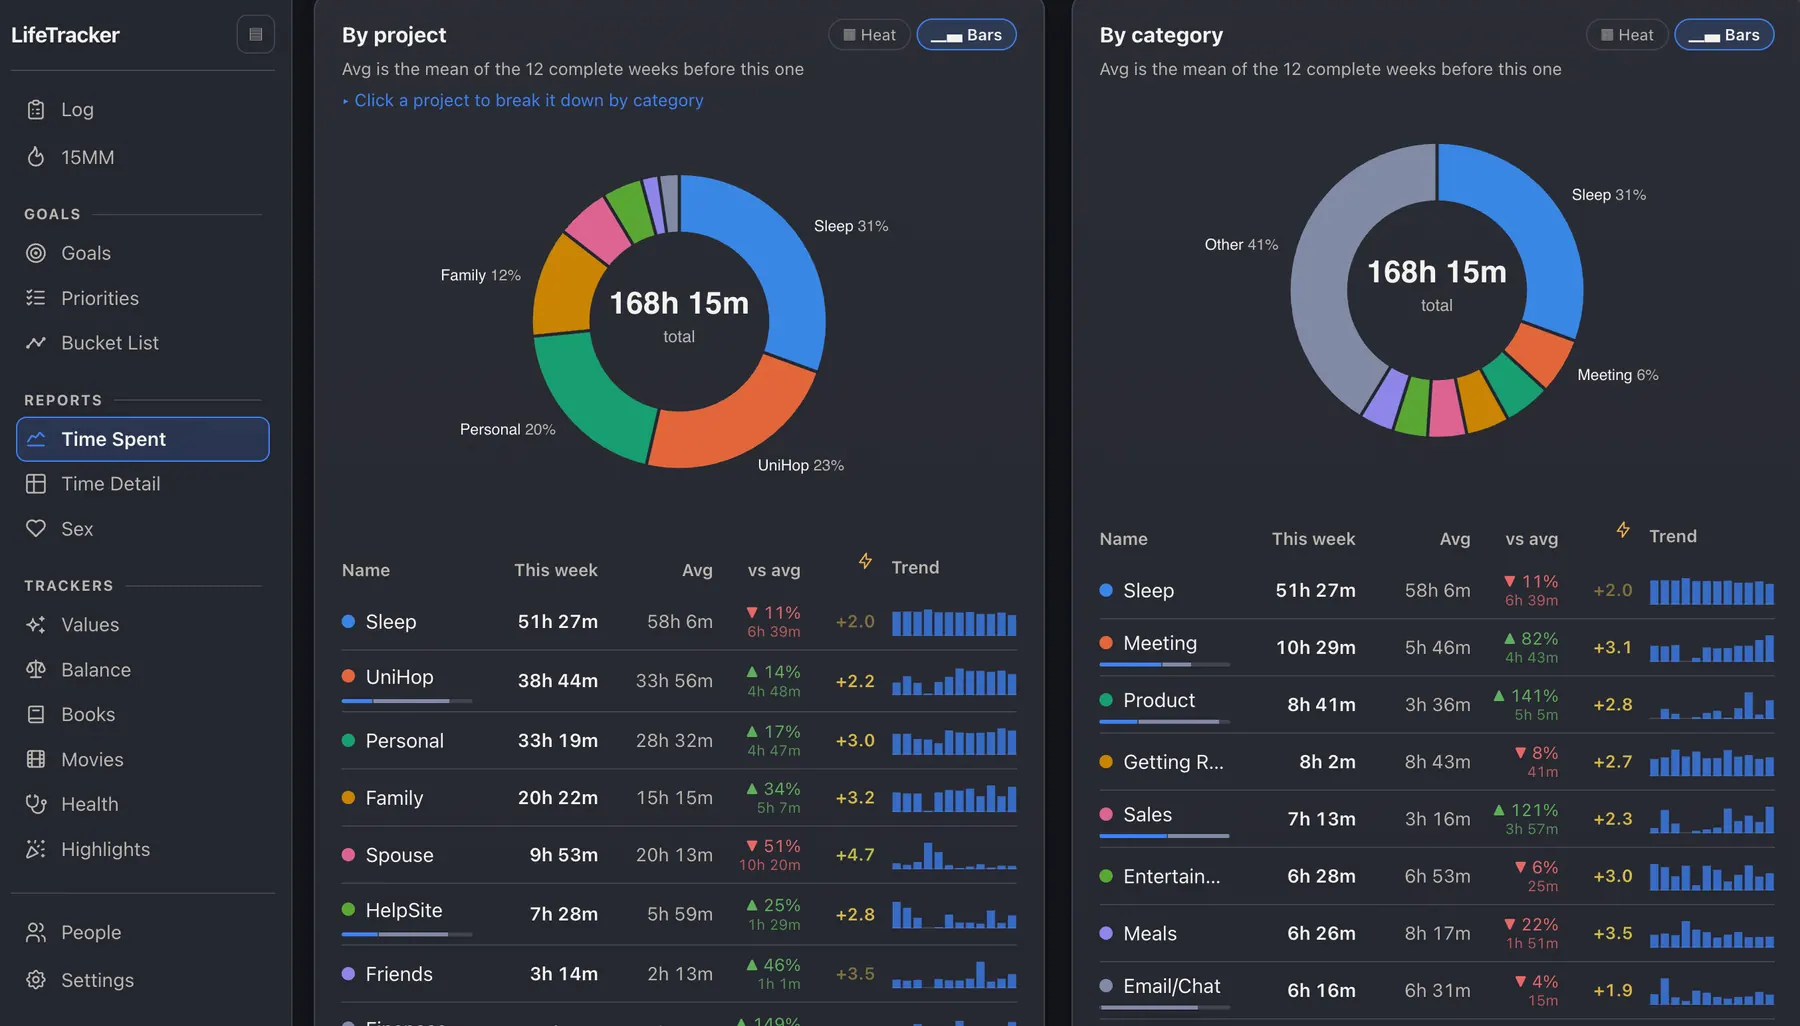
Task: Expand Family project row
Action: tap(679, 798)
